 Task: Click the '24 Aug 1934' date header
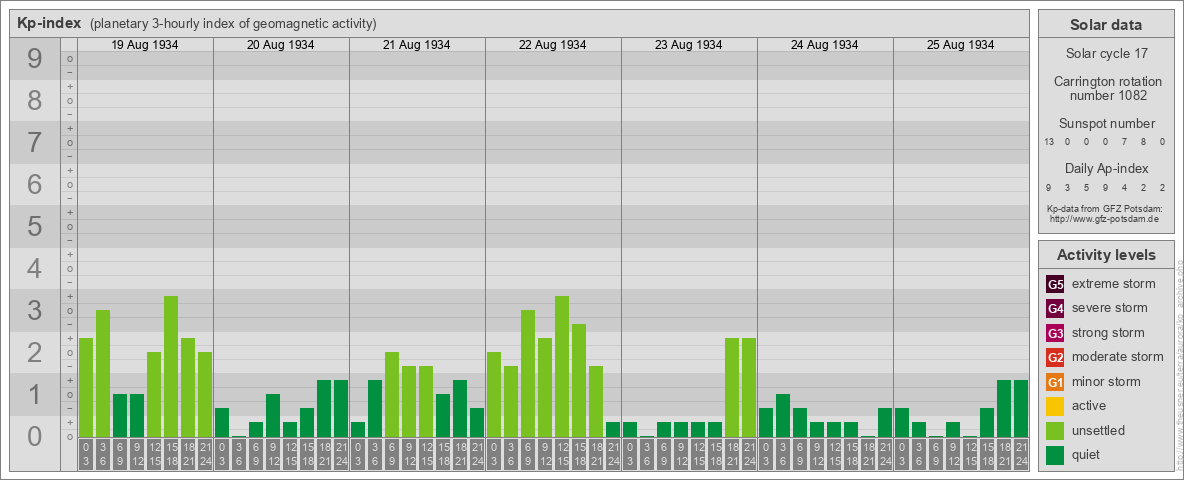click(x=825, y=45)
